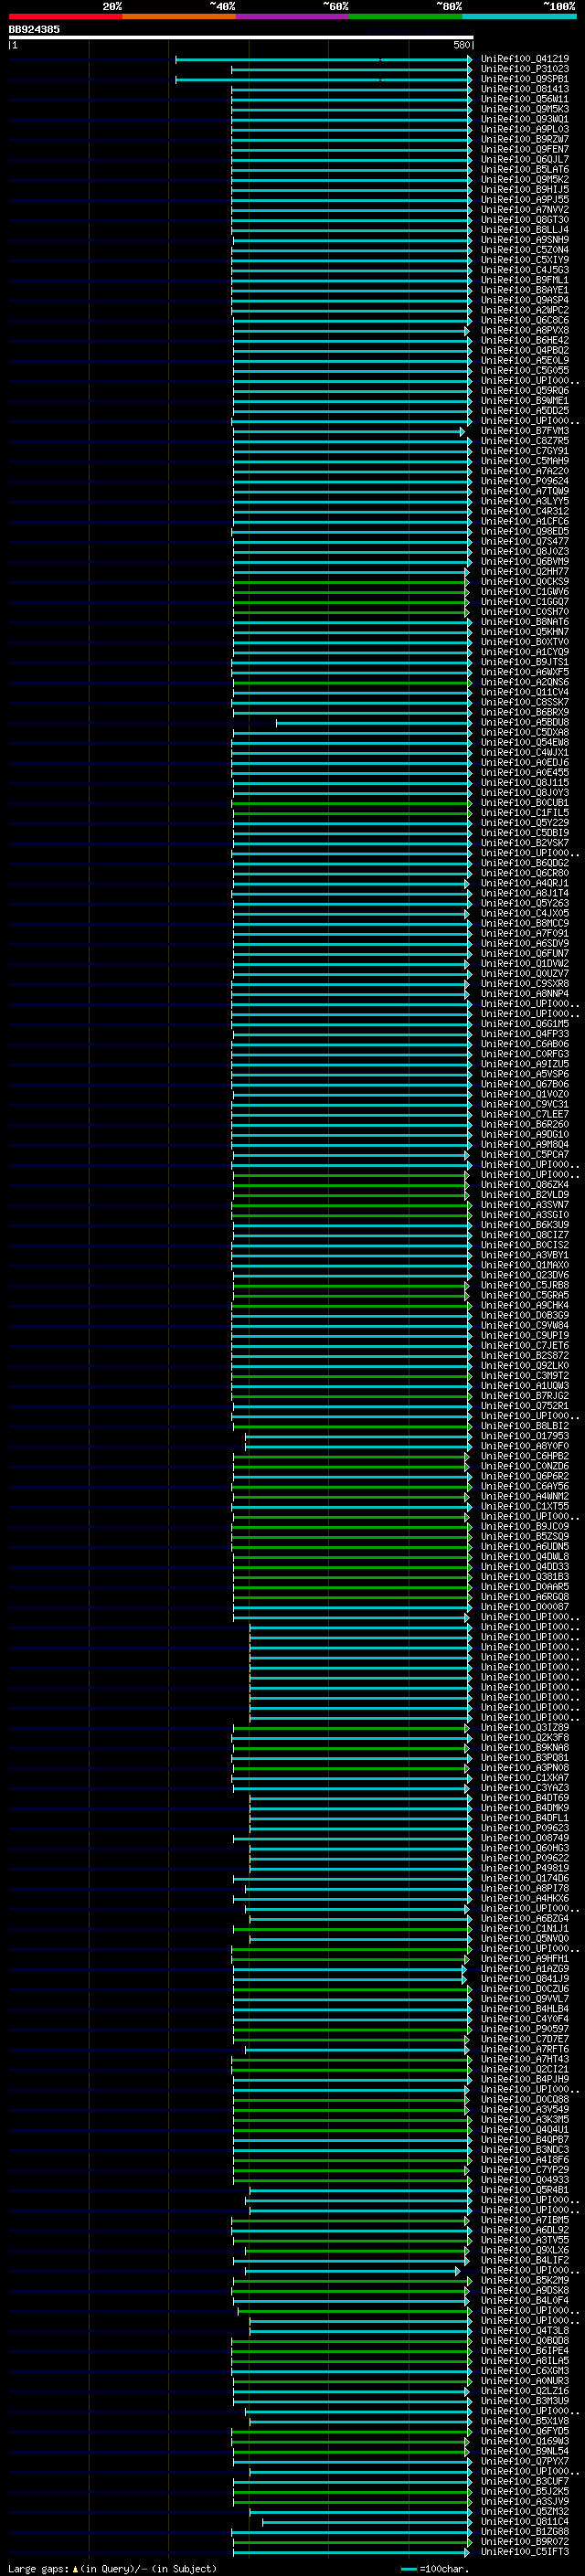The image size is (585, 2576).
Task: Select hit label UniRef100_B6QDG2
Action: coord(524,863)
